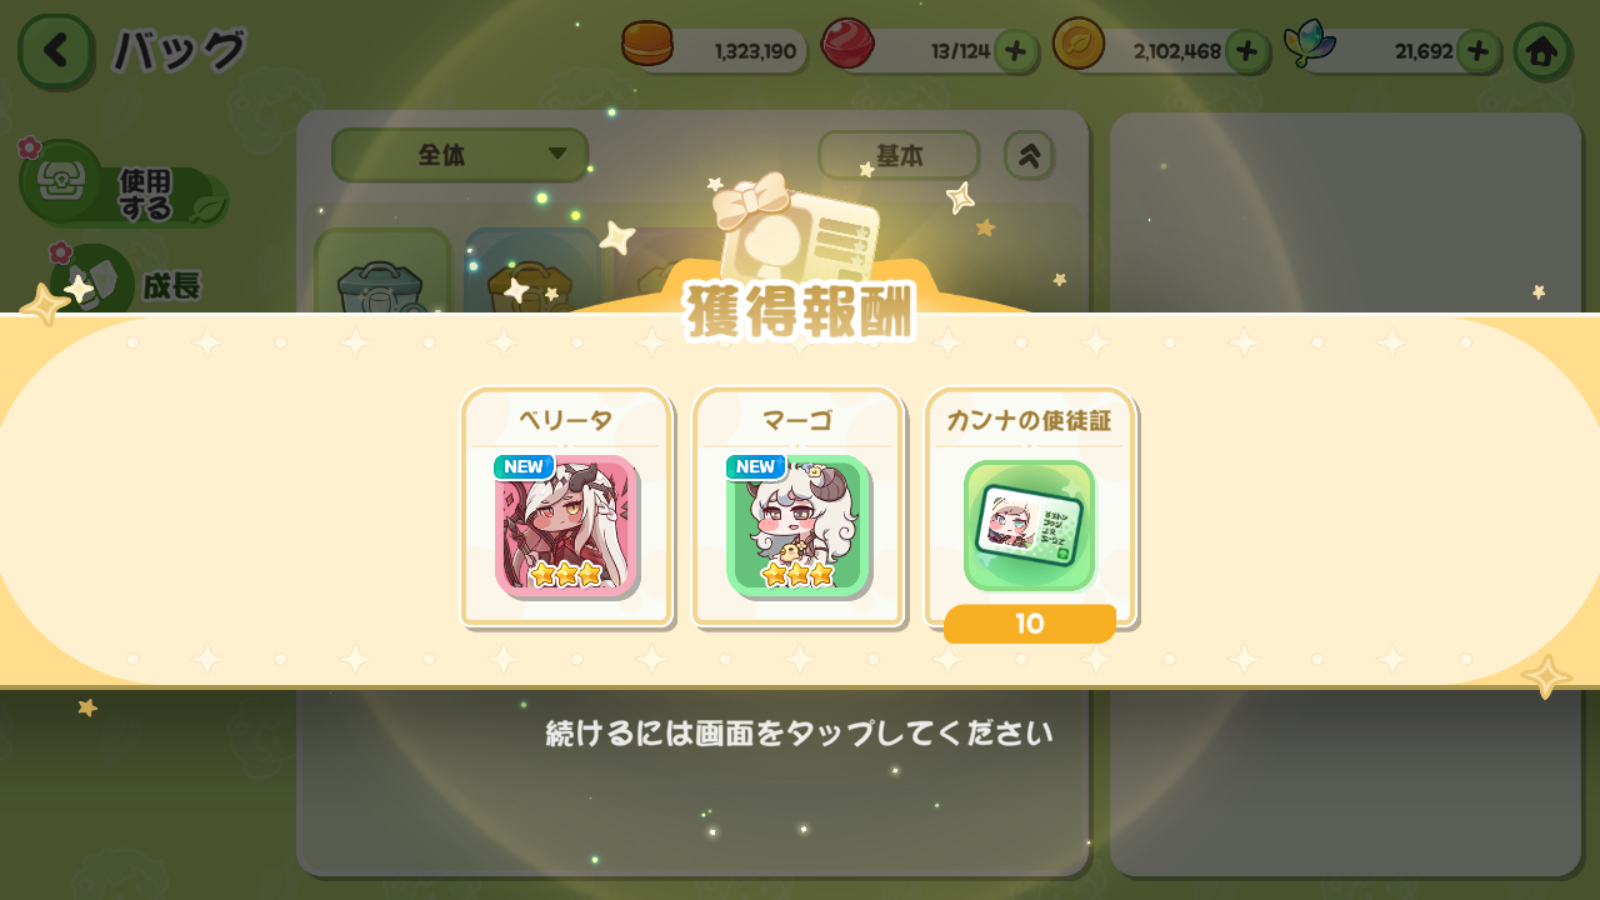Tap the red candy currency icon

pos(847,44)
